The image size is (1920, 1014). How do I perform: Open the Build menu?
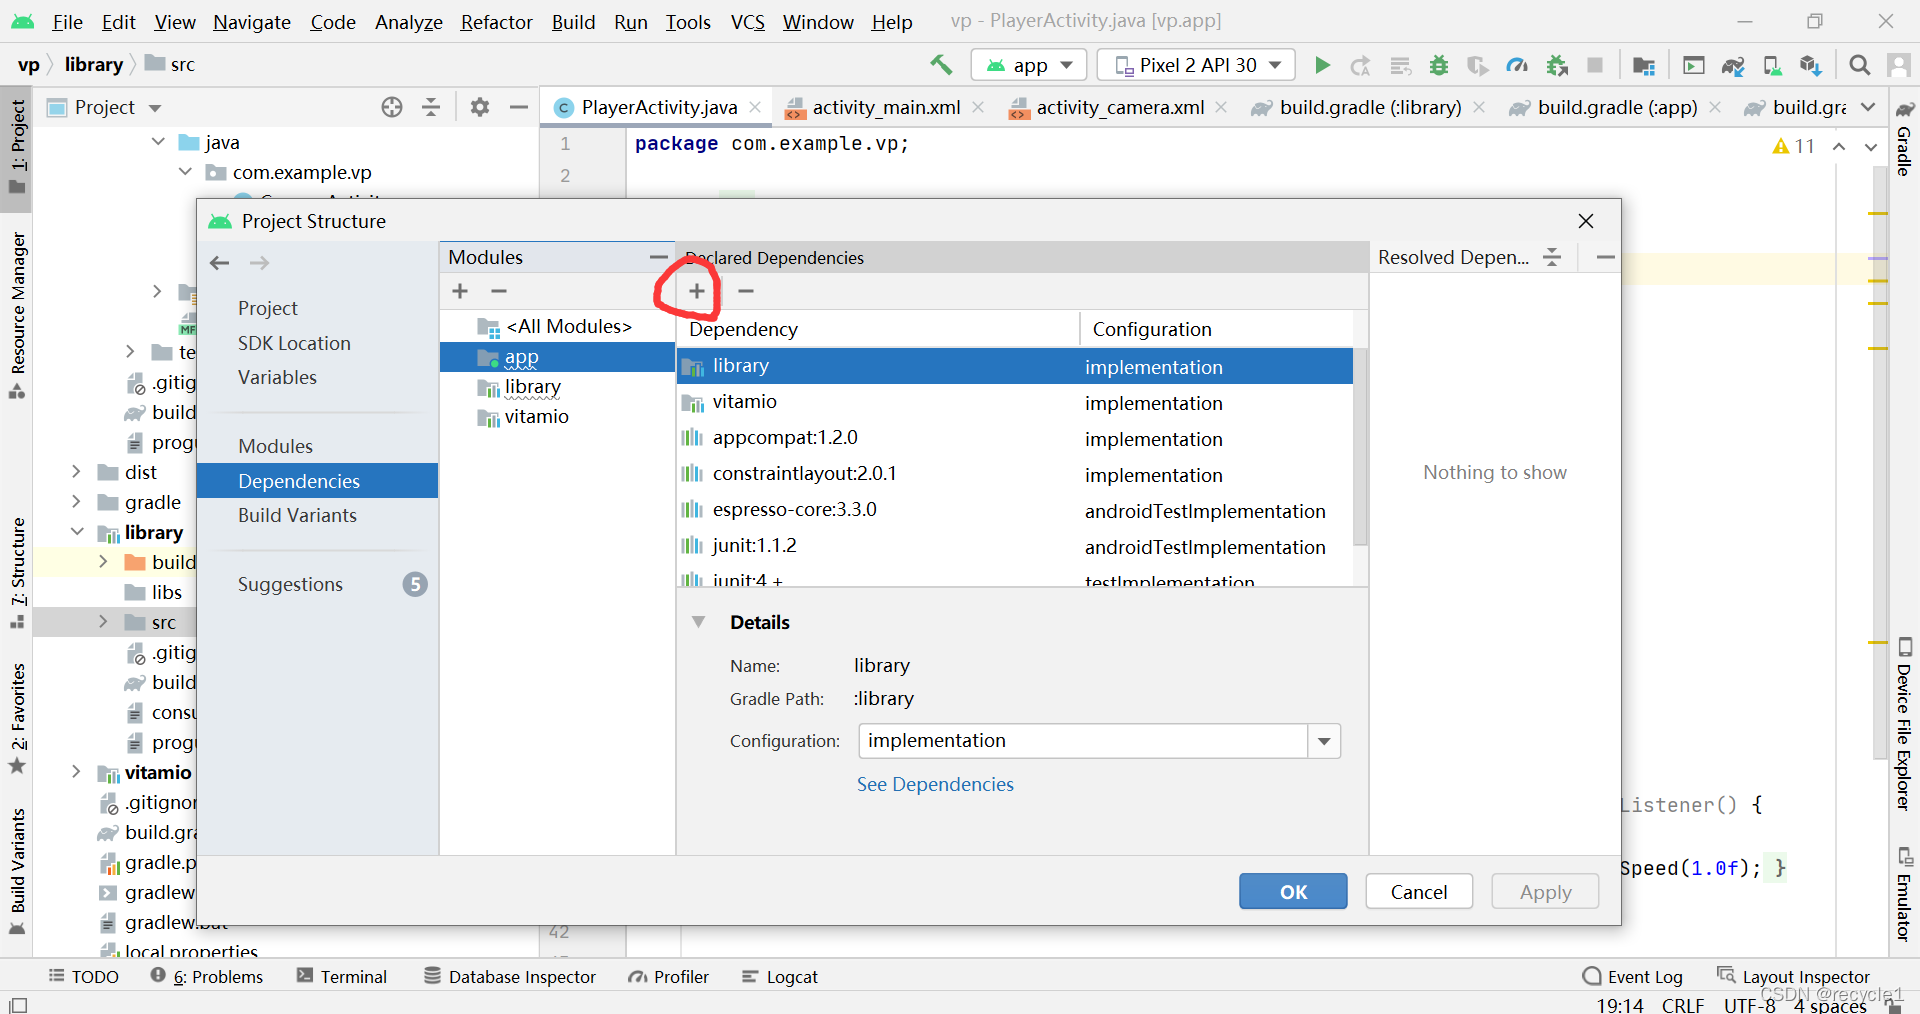(573, 22)
